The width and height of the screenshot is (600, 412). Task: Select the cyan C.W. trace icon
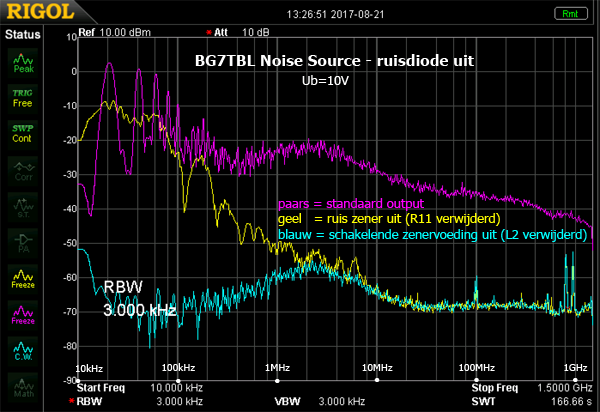[23, 351]
